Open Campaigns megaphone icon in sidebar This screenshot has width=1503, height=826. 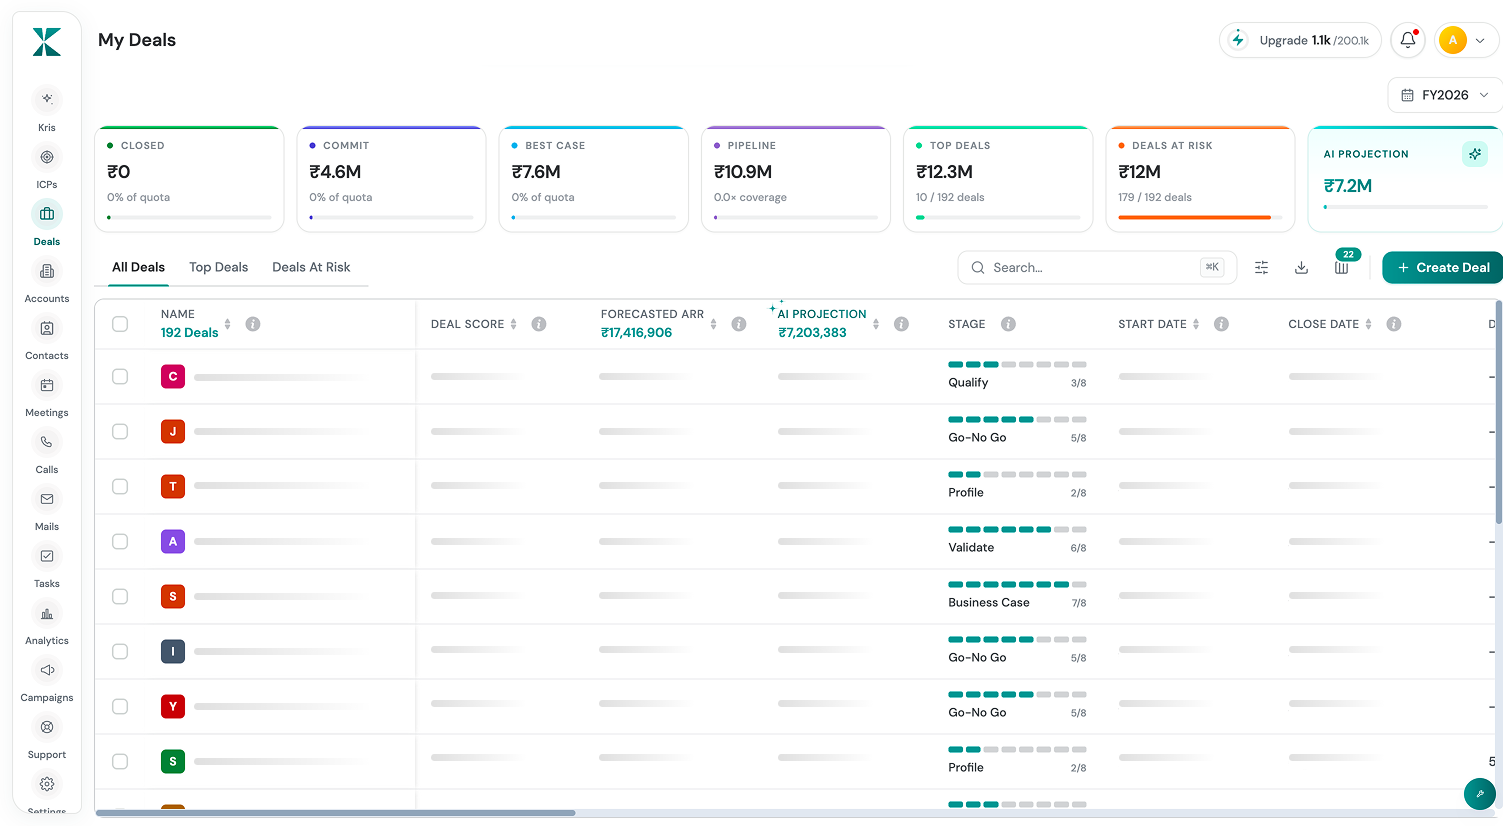pos(47,670)
